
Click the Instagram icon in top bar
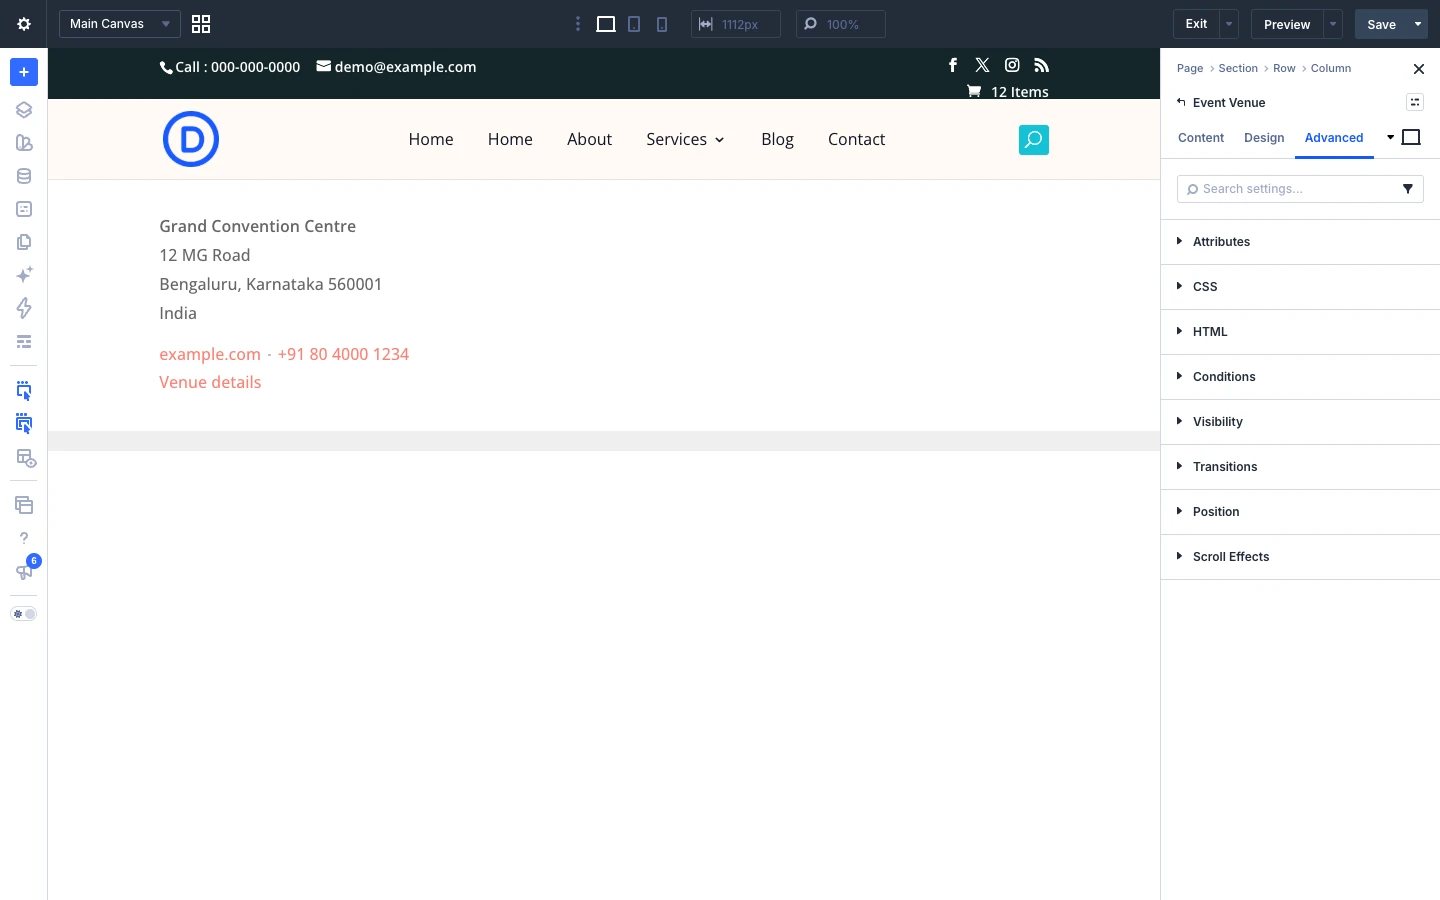click(x=1012, y=65)
